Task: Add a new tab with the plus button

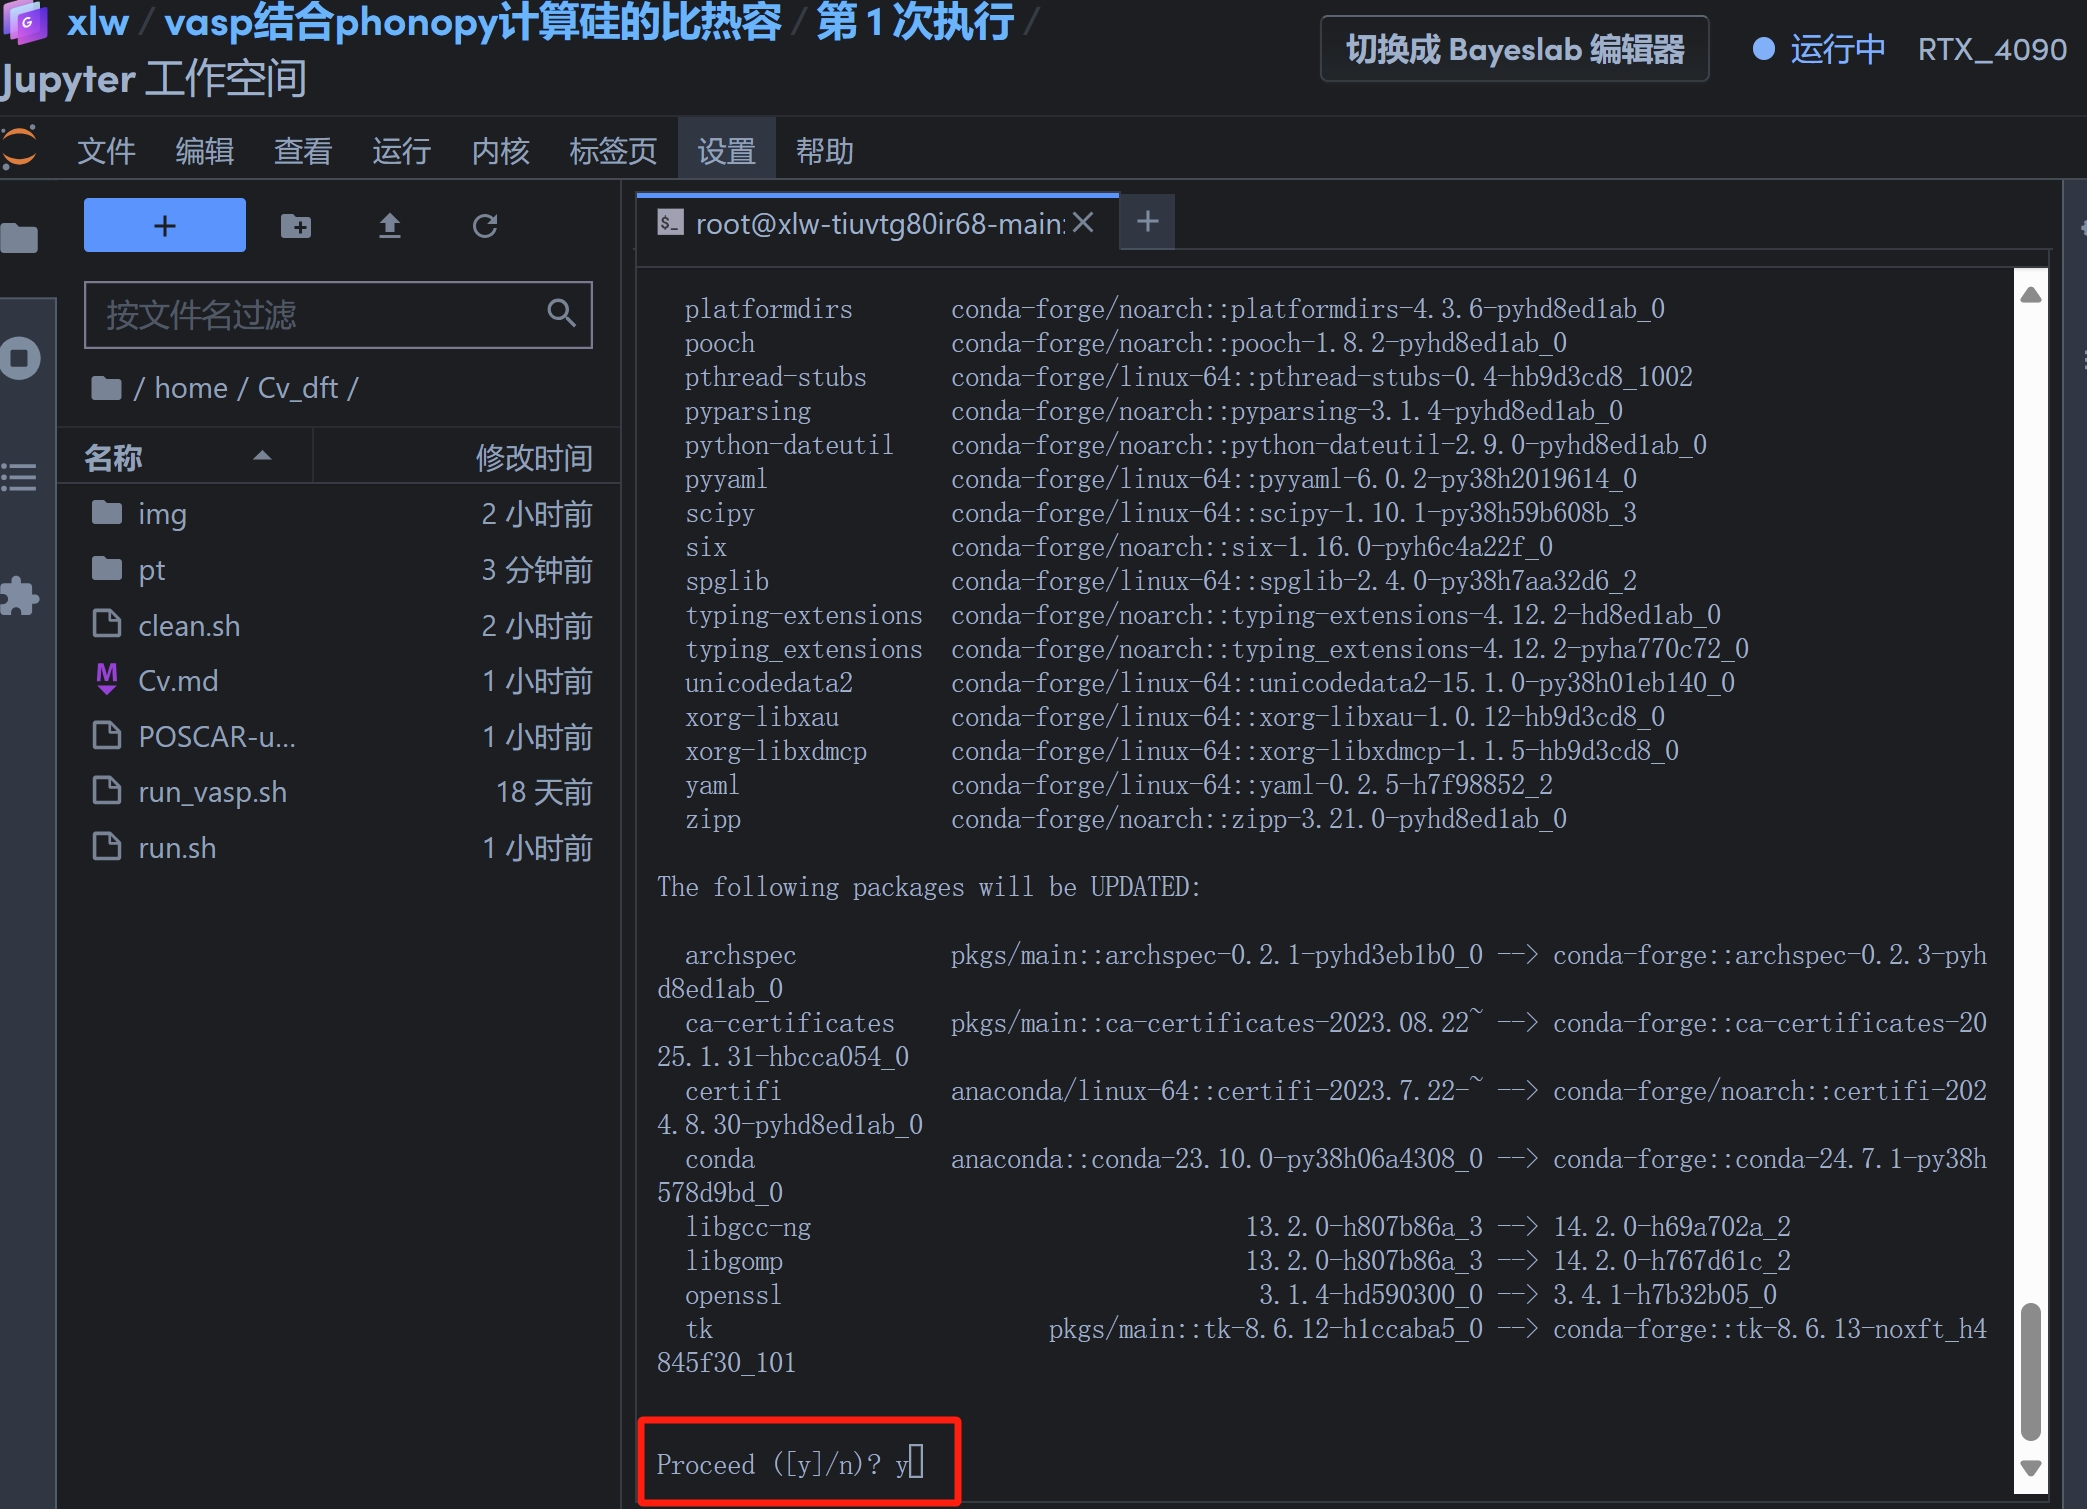Action: 1148,222
